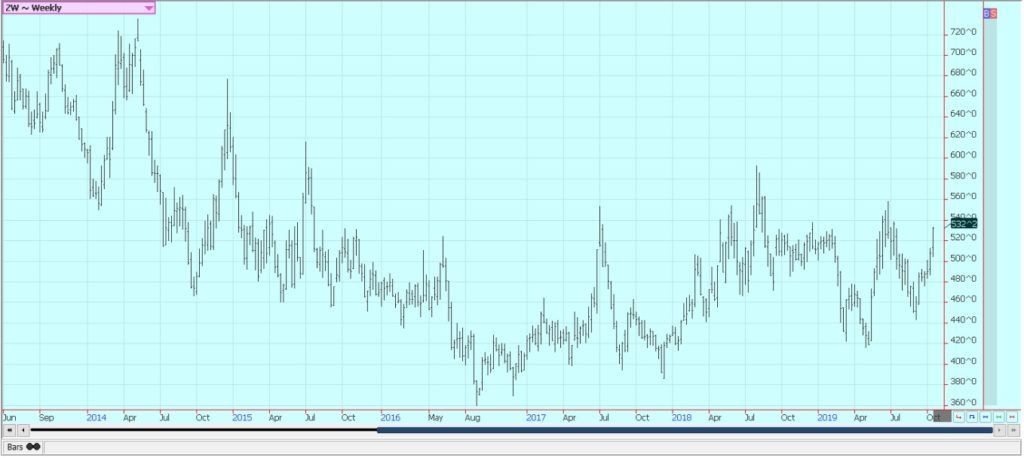Click the empty status field beside Bars tab
The height and width of the screenshot is (458, 1024).
click(531, 448)
